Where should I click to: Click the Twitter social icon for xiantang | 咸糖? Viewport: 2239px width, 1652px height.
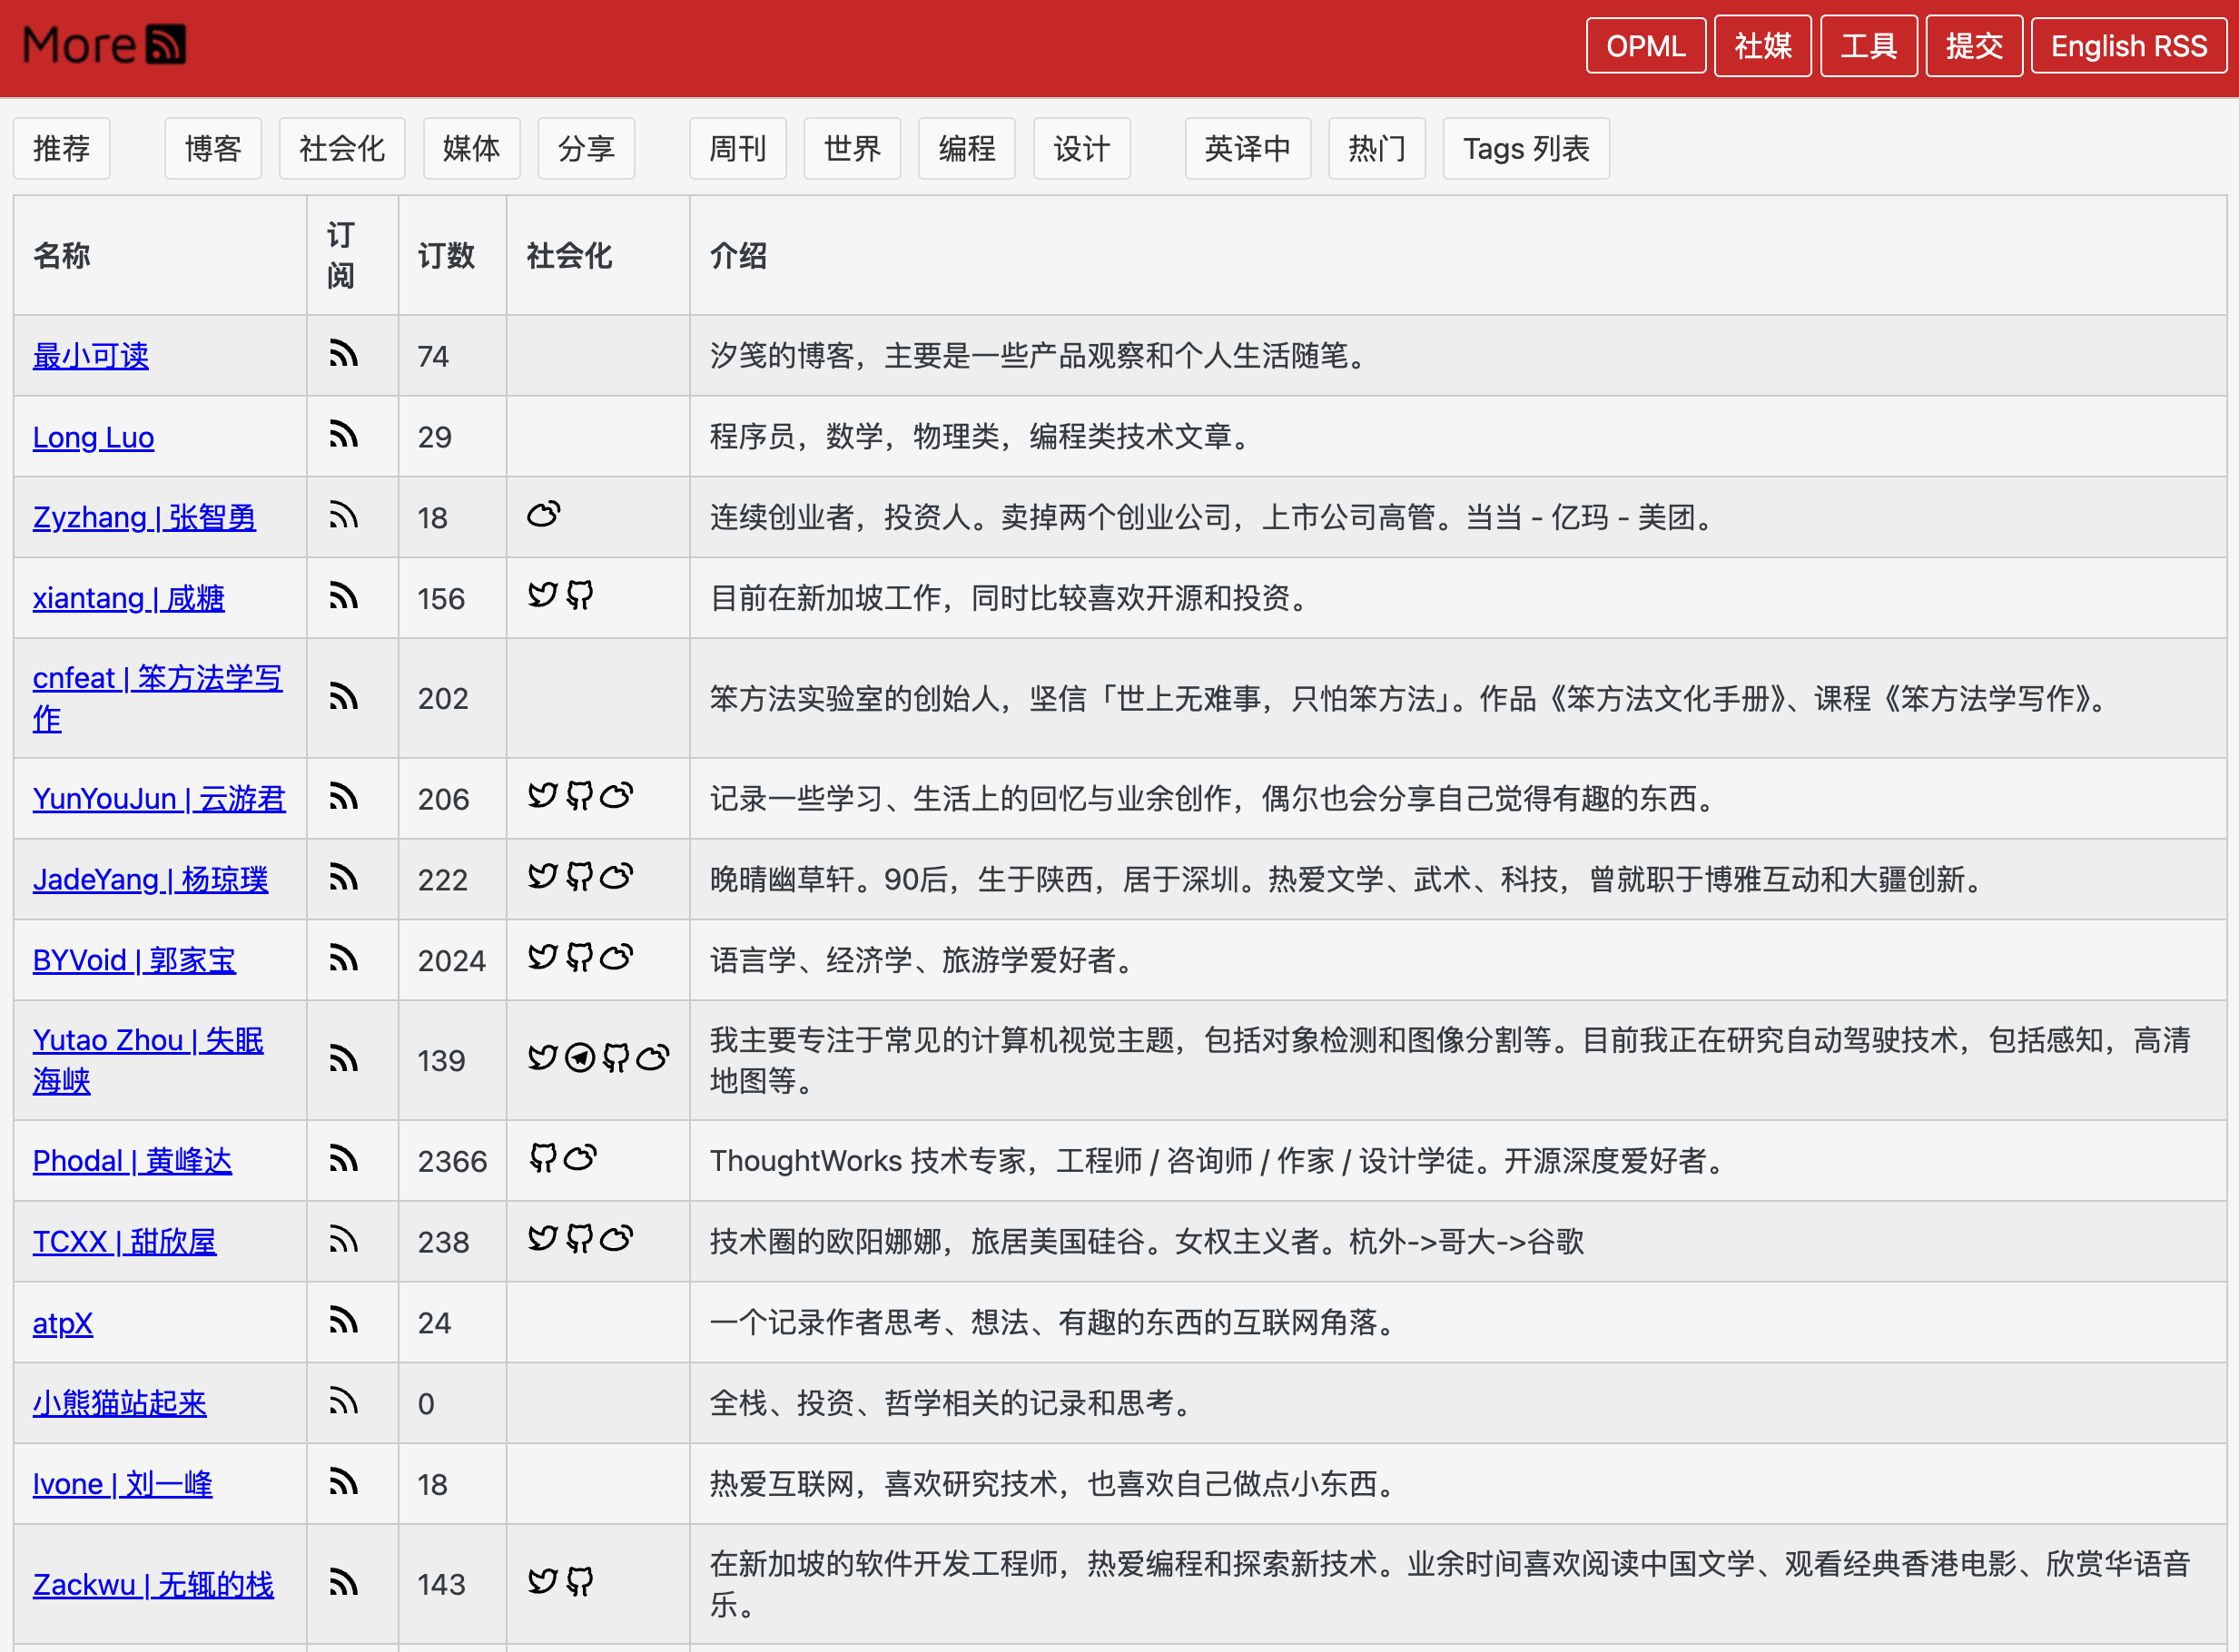pyautogui.click(x=540, y=595)
